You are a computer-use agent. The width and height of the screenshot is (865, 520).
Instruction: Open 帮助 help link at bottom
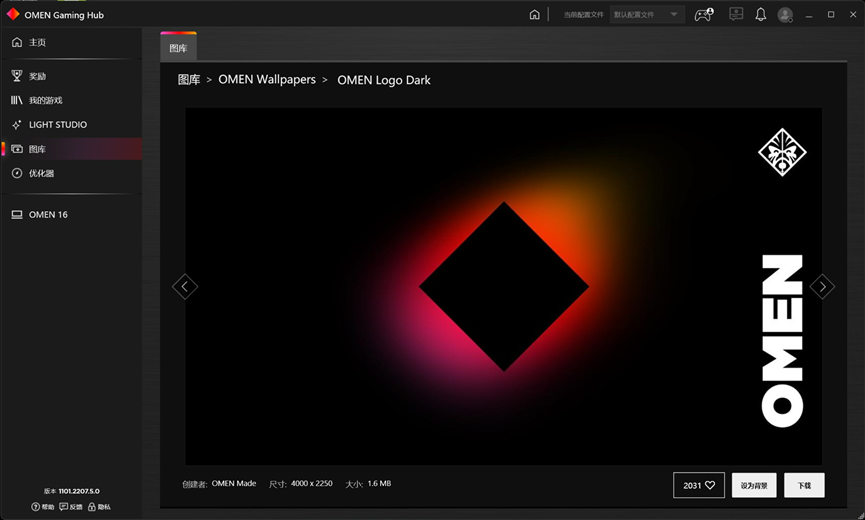tap(43, 507)
